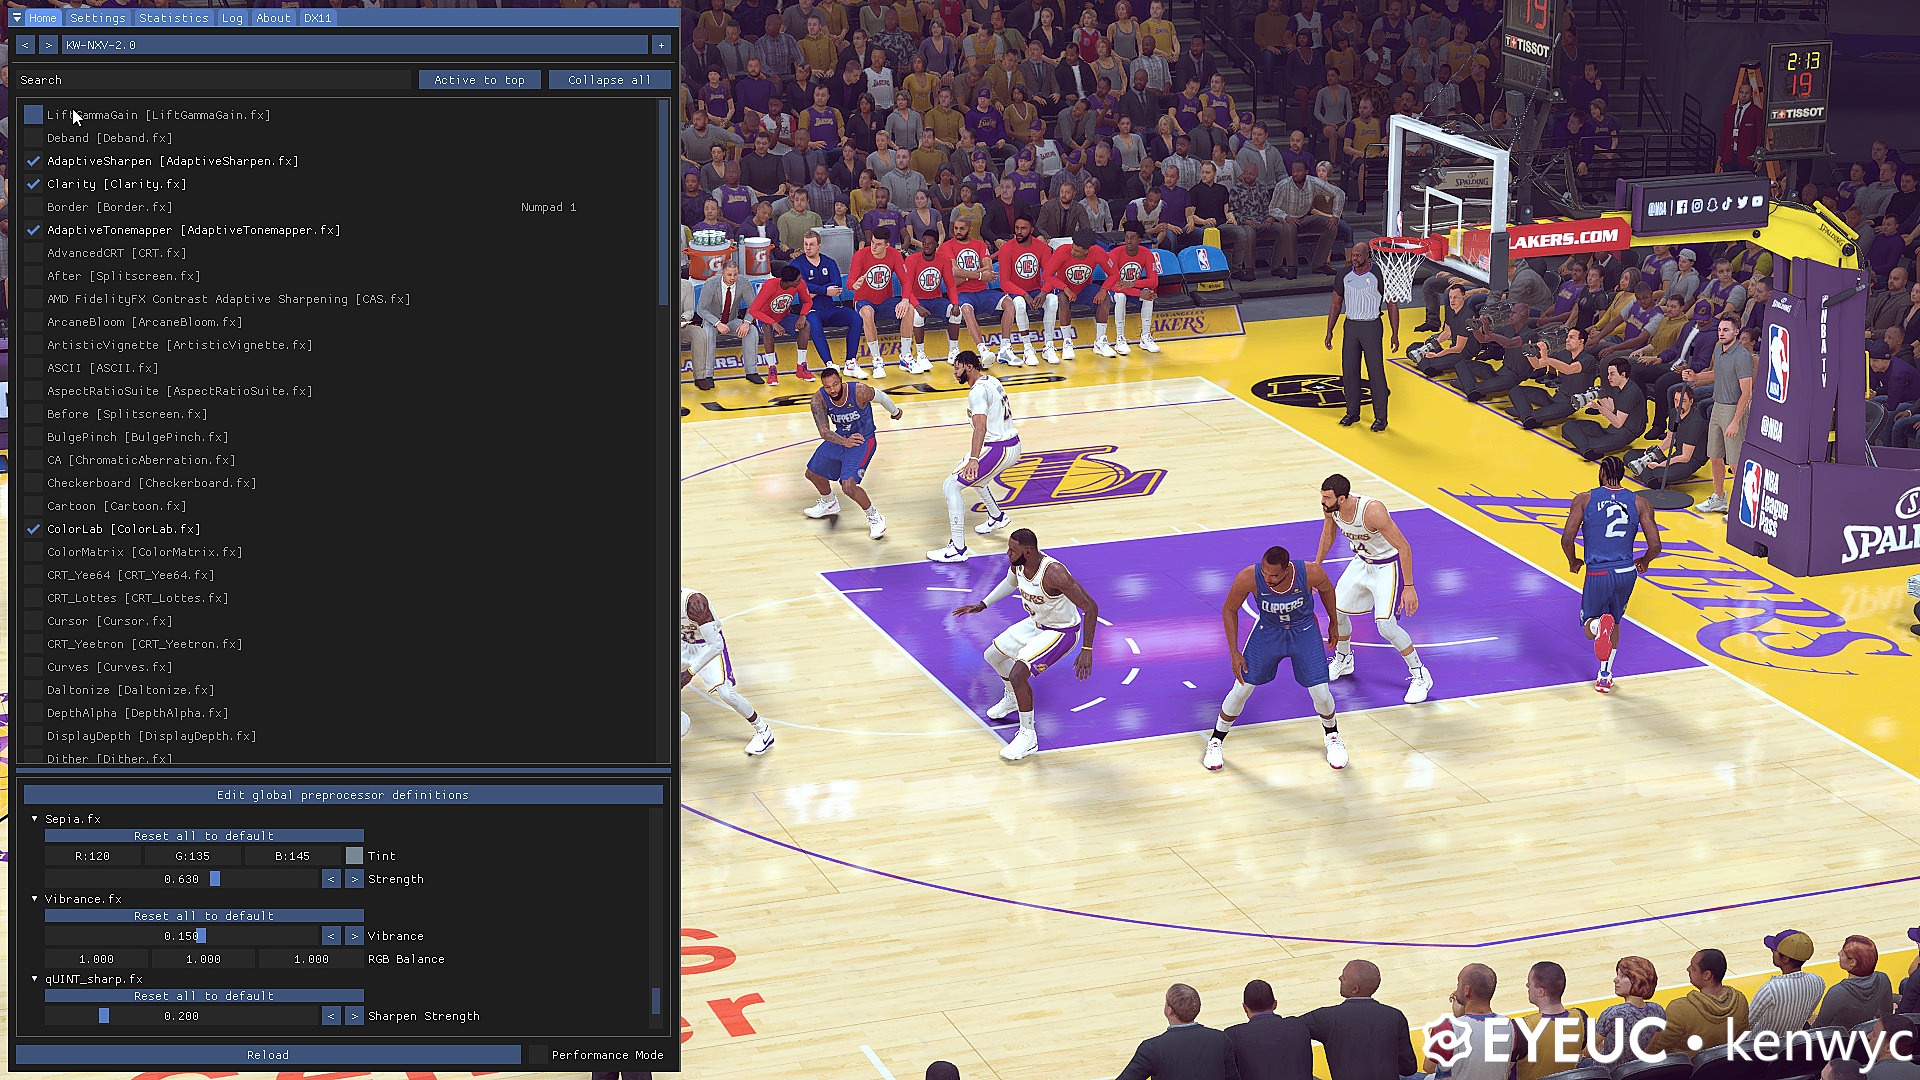Focus the effect Search field
Image resolution: width=1920 pixels, height=1080 pixels.
(x=214, y=80)
